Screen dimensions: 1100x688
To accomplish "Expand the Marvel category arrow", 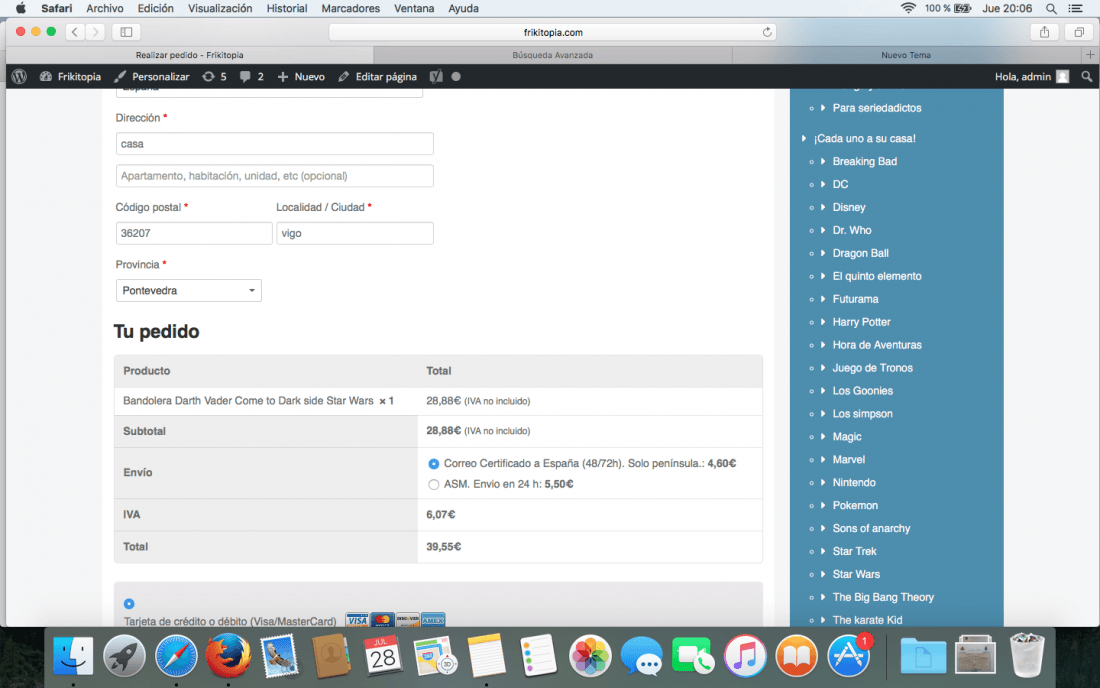I will pos(823,459).
